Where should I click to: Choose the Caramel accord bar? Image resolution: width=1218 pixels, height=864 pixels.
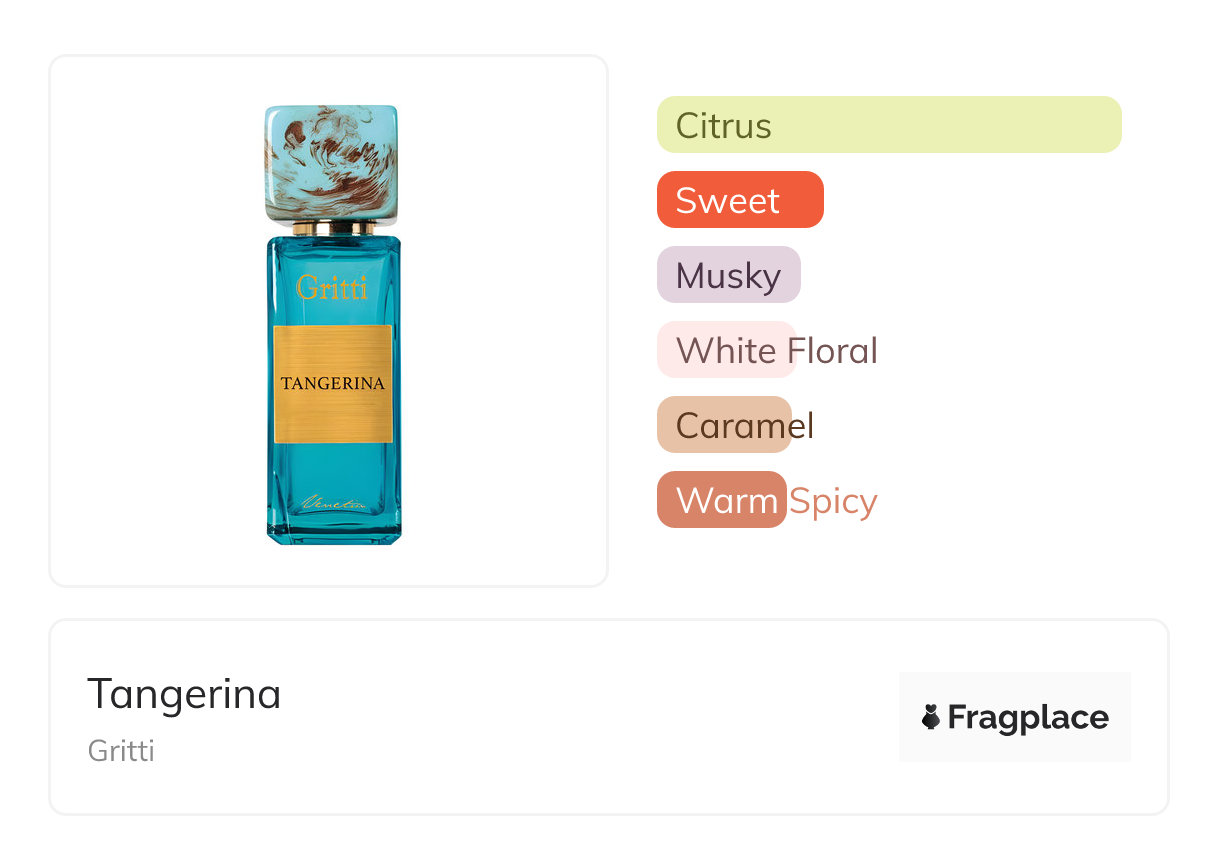pos(724,425)
